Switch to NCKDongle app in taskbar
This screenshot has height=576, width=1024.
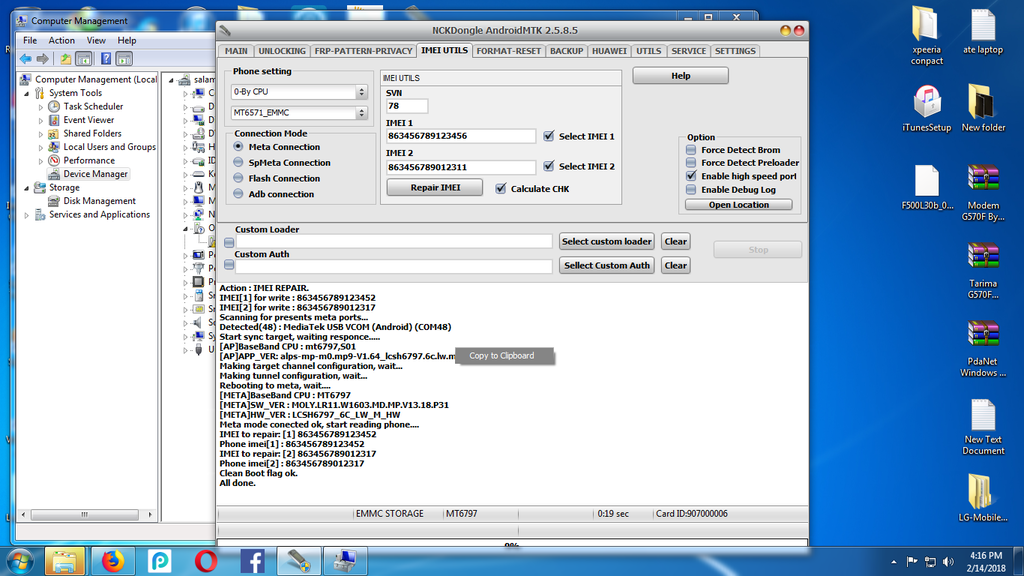tap(299, 562)
